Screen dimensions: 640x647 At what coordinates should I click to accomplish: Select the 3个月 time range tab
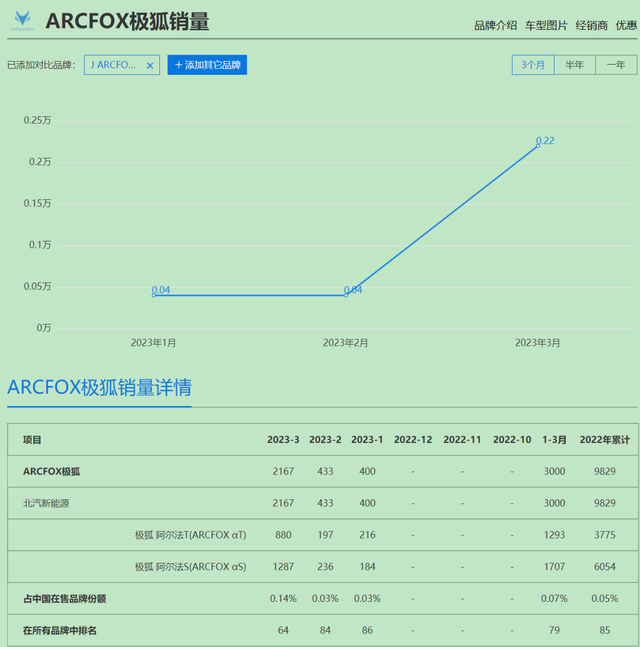533,65
